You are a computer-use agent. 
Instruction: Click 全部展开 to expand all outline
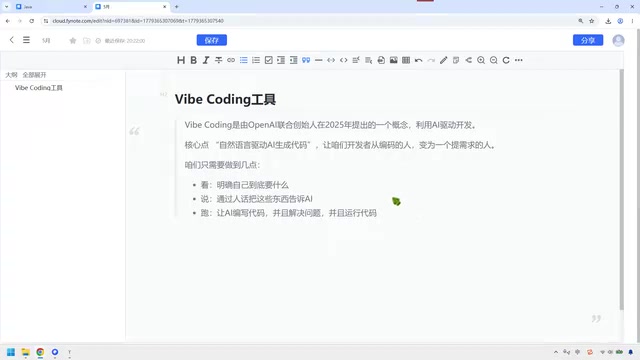click(x=34, y=75)
